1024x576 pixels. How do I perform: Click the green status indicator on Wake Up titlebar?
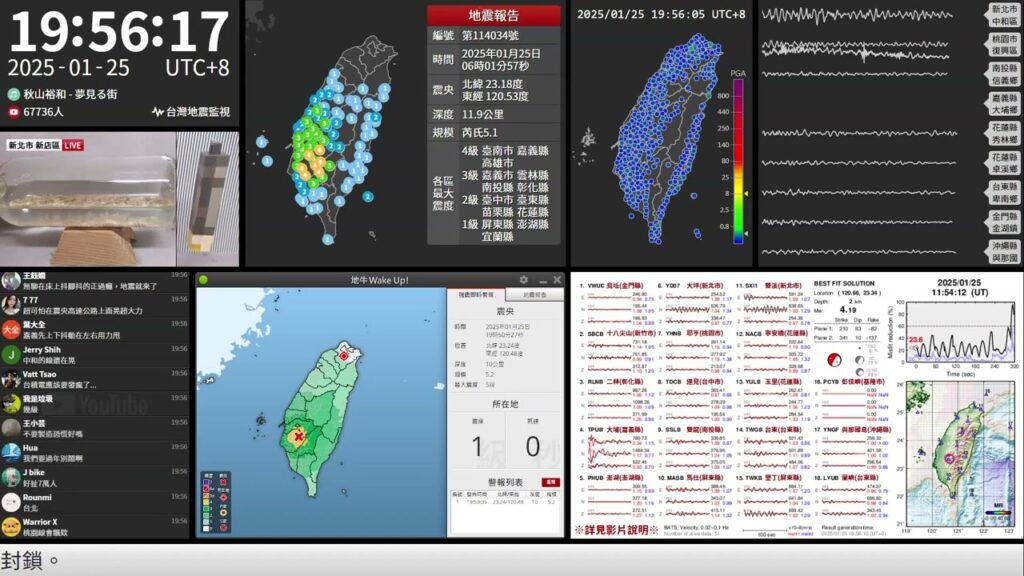(x=204, y=279)
